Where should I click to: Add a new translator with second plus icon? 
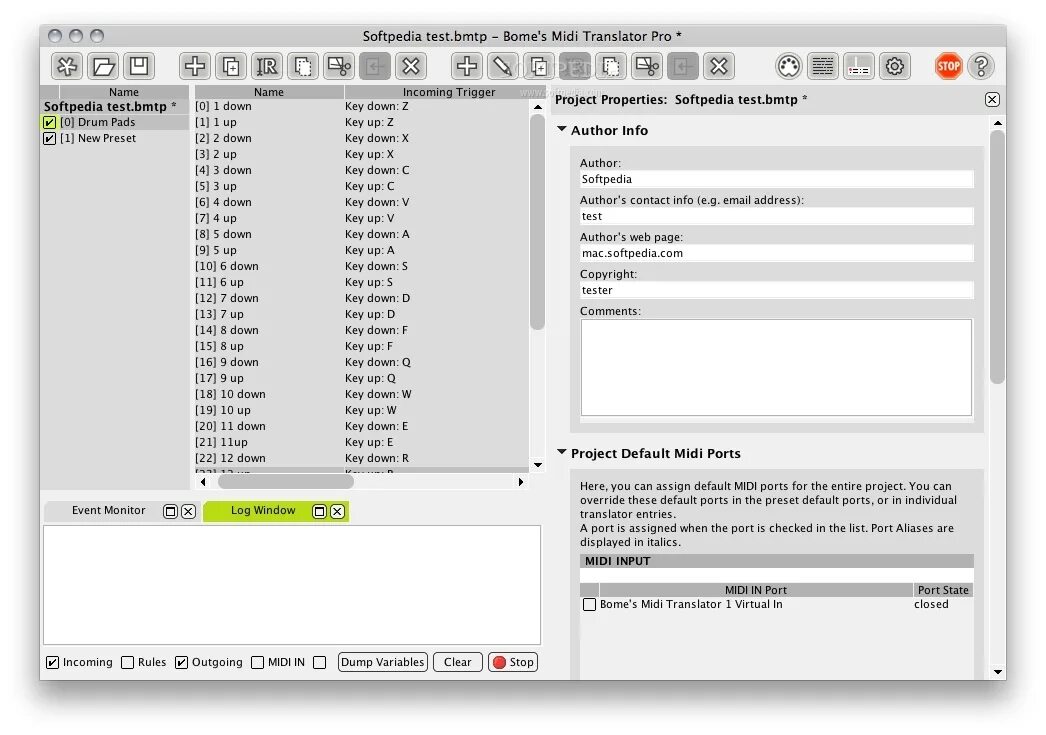pyautogui.click(x=466, y=66)
